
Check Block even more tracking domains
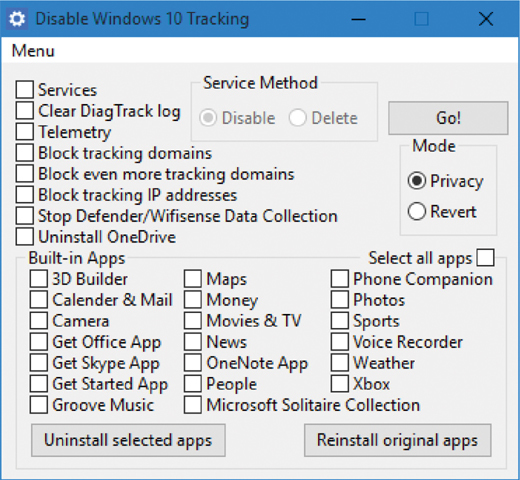point(24,173)
